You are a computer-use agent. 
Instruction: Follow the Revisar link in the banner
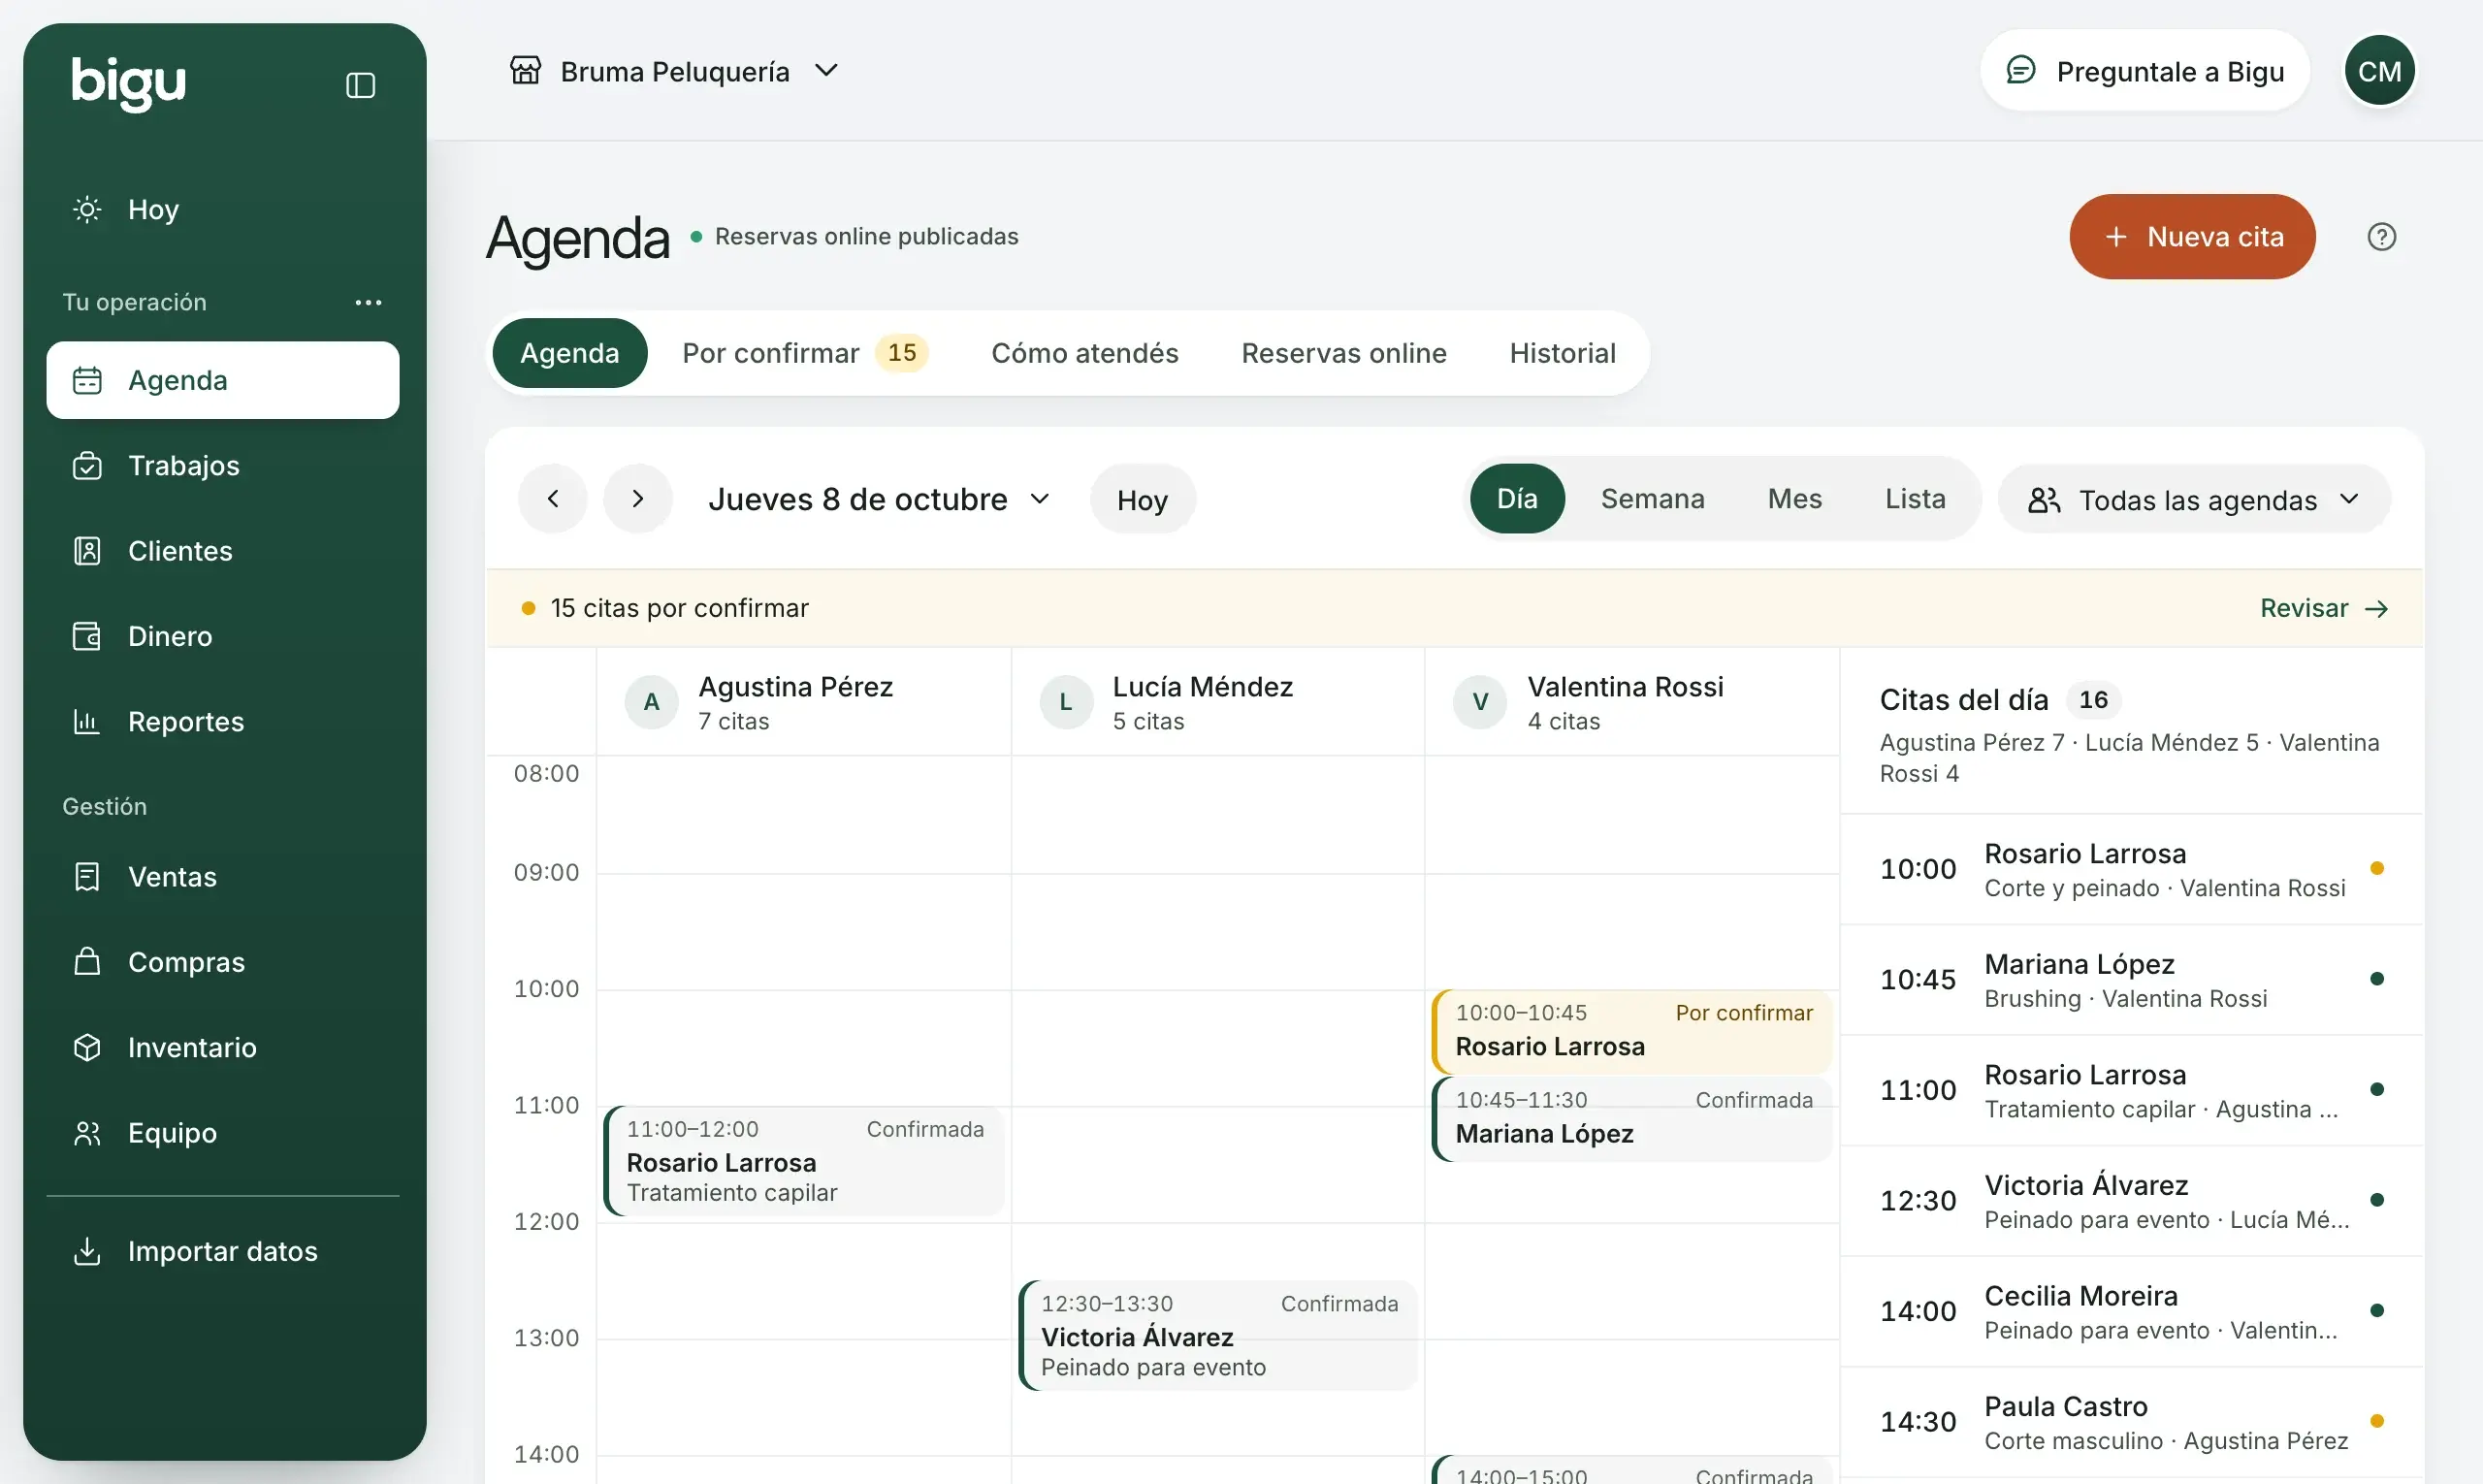coord(2324,608)
